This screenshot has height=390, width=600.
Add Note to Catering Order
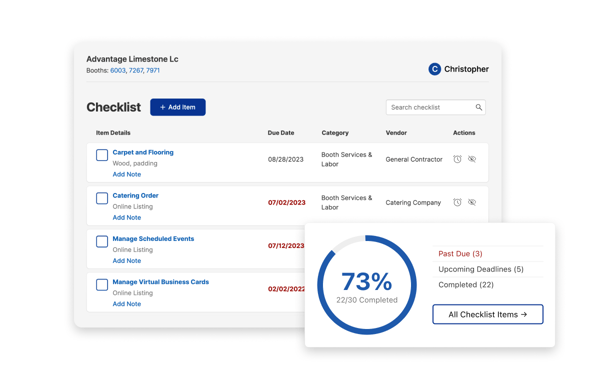click(x=127, y=218)
